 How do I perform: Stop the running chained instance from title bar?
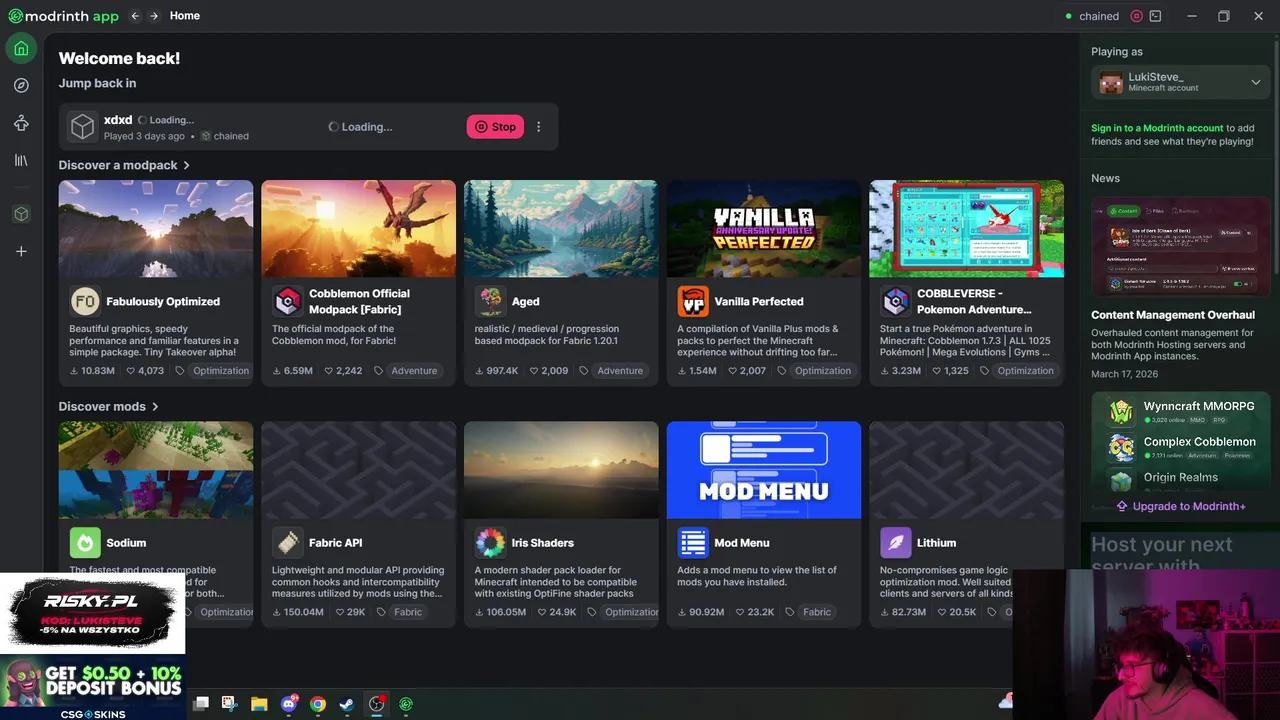1136,16
